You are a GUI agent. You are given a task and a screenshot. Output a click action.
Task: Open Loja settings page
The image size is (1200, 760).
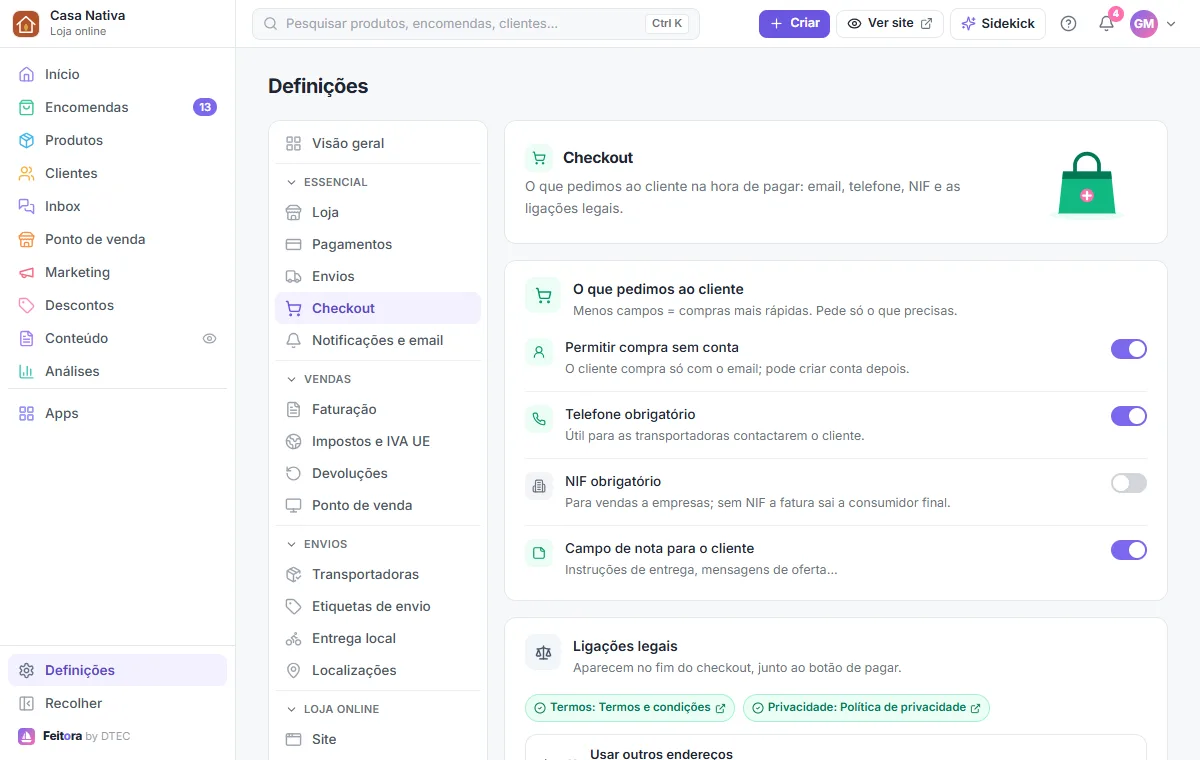coord(378,212)
